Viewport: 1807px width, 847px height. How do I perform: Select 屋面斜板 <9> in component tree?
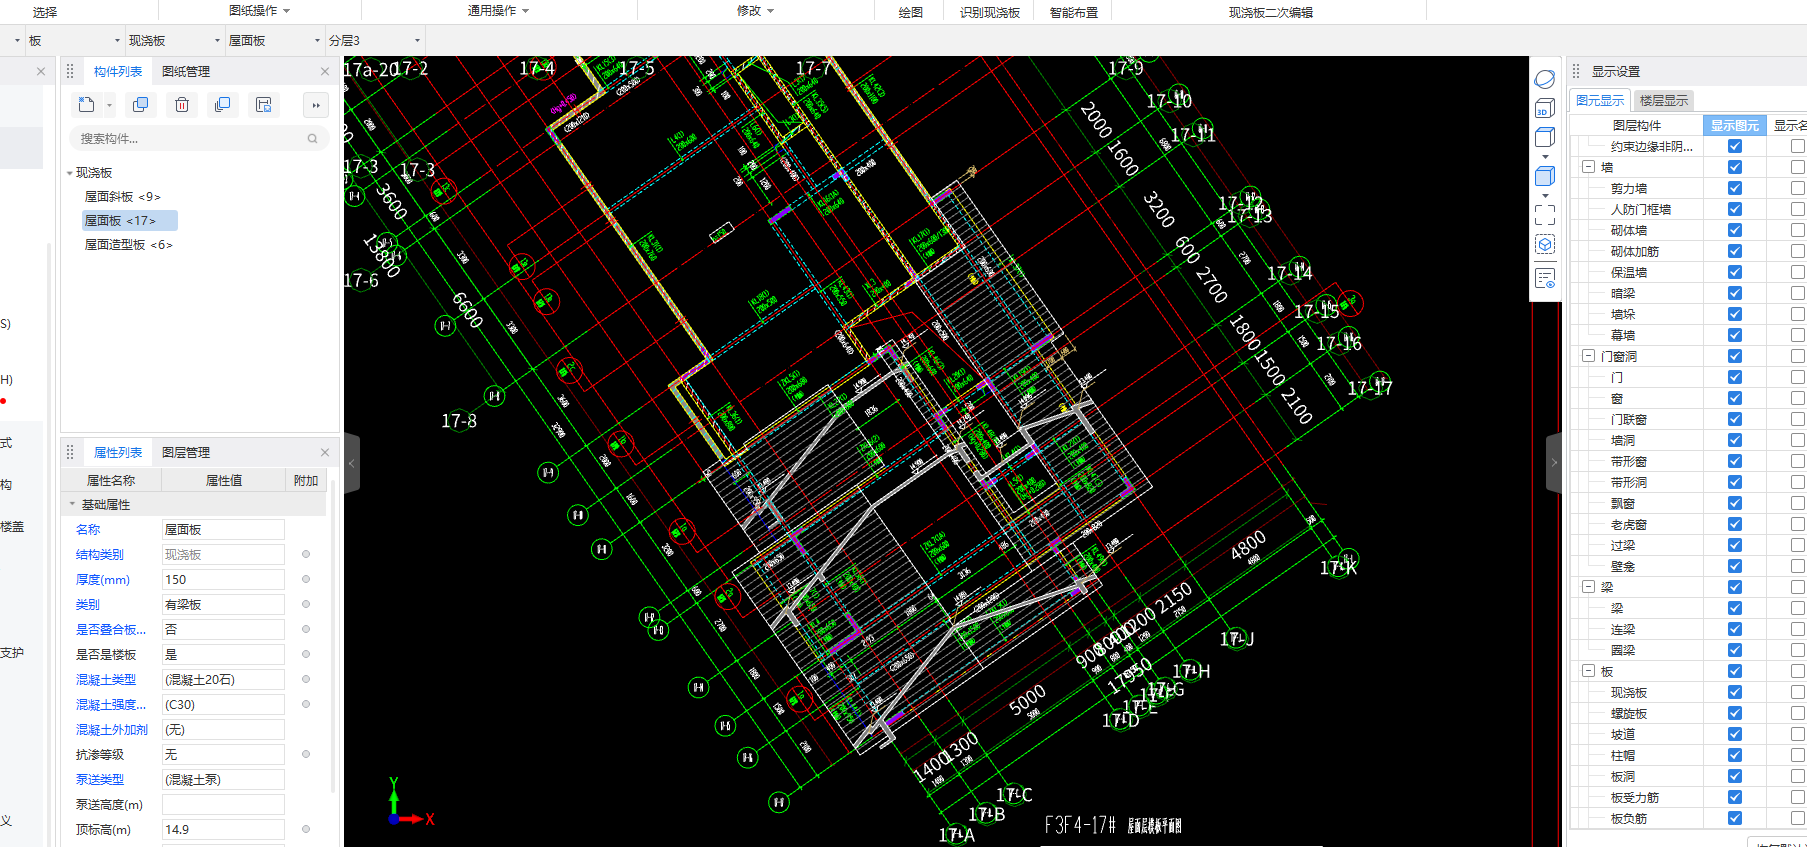point(122,197)
